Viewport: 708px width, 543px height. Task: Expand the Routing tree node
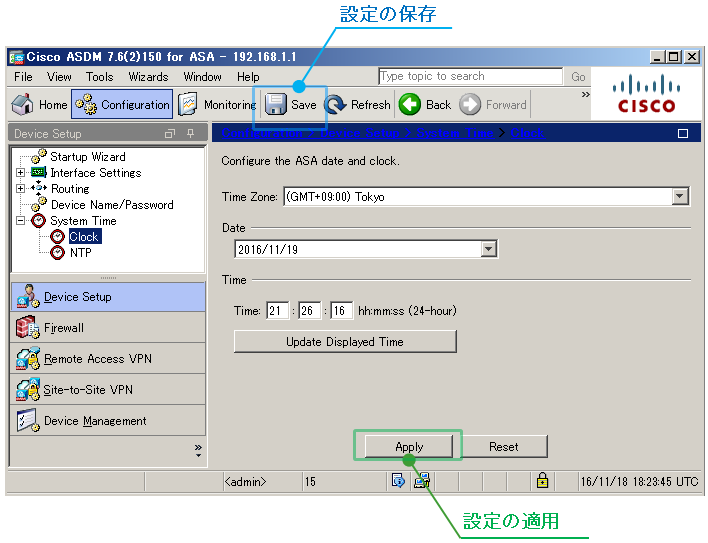pos(20,188)
